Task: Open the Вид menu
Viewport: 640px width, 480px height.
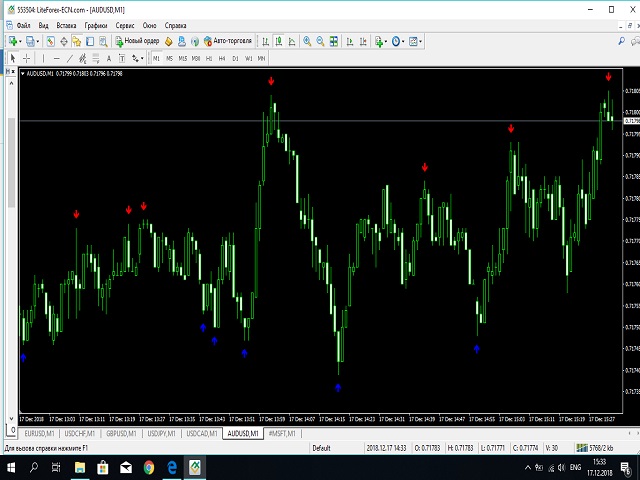Action: 43,25
